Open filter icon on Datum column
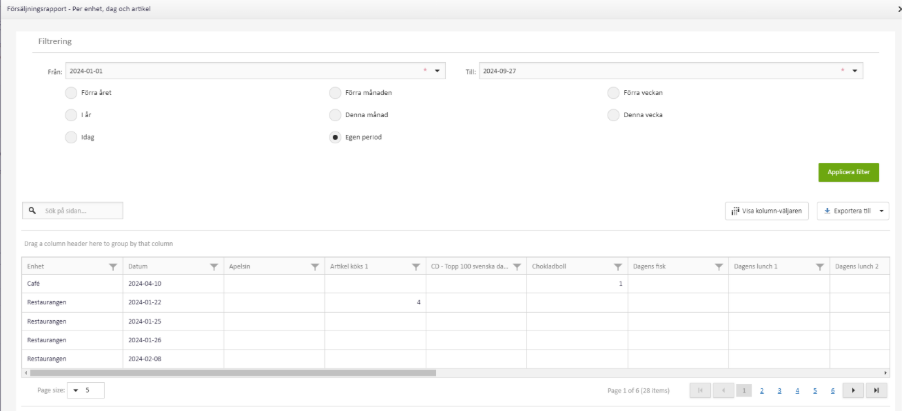Screen dimensions: 903x411 point(214,267)
